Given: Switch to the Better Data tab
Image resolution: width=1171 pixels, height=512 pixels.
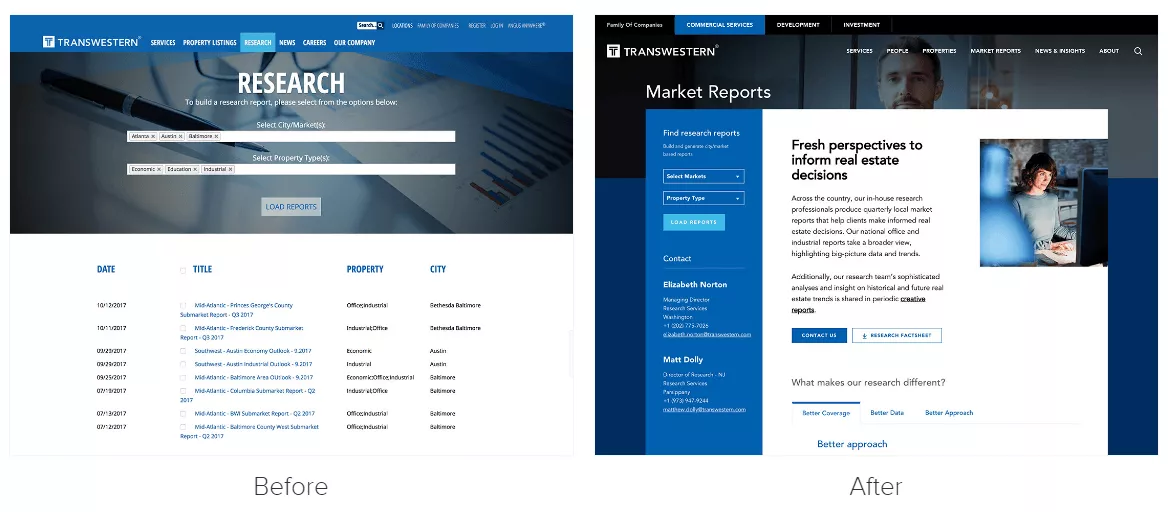Looking at the screenshot, I should point(887,413).
